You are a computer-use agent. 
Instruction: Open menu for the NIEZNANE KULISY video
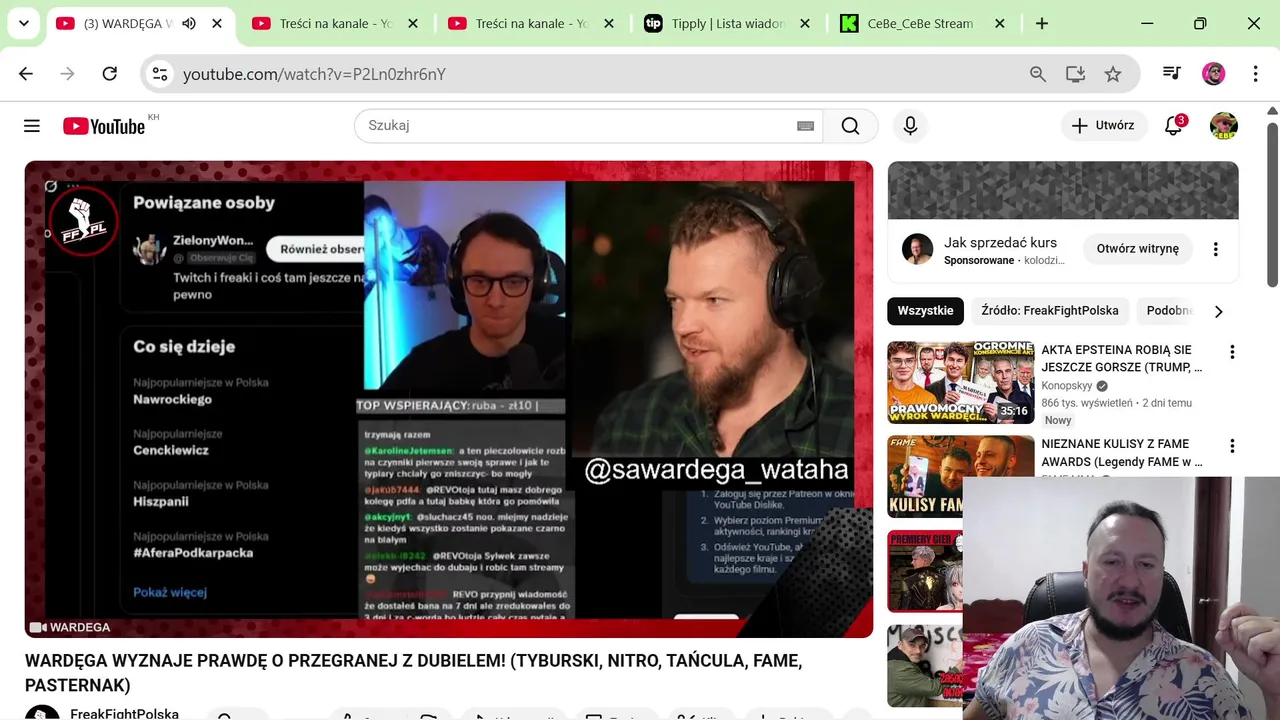coord(1232,446)
